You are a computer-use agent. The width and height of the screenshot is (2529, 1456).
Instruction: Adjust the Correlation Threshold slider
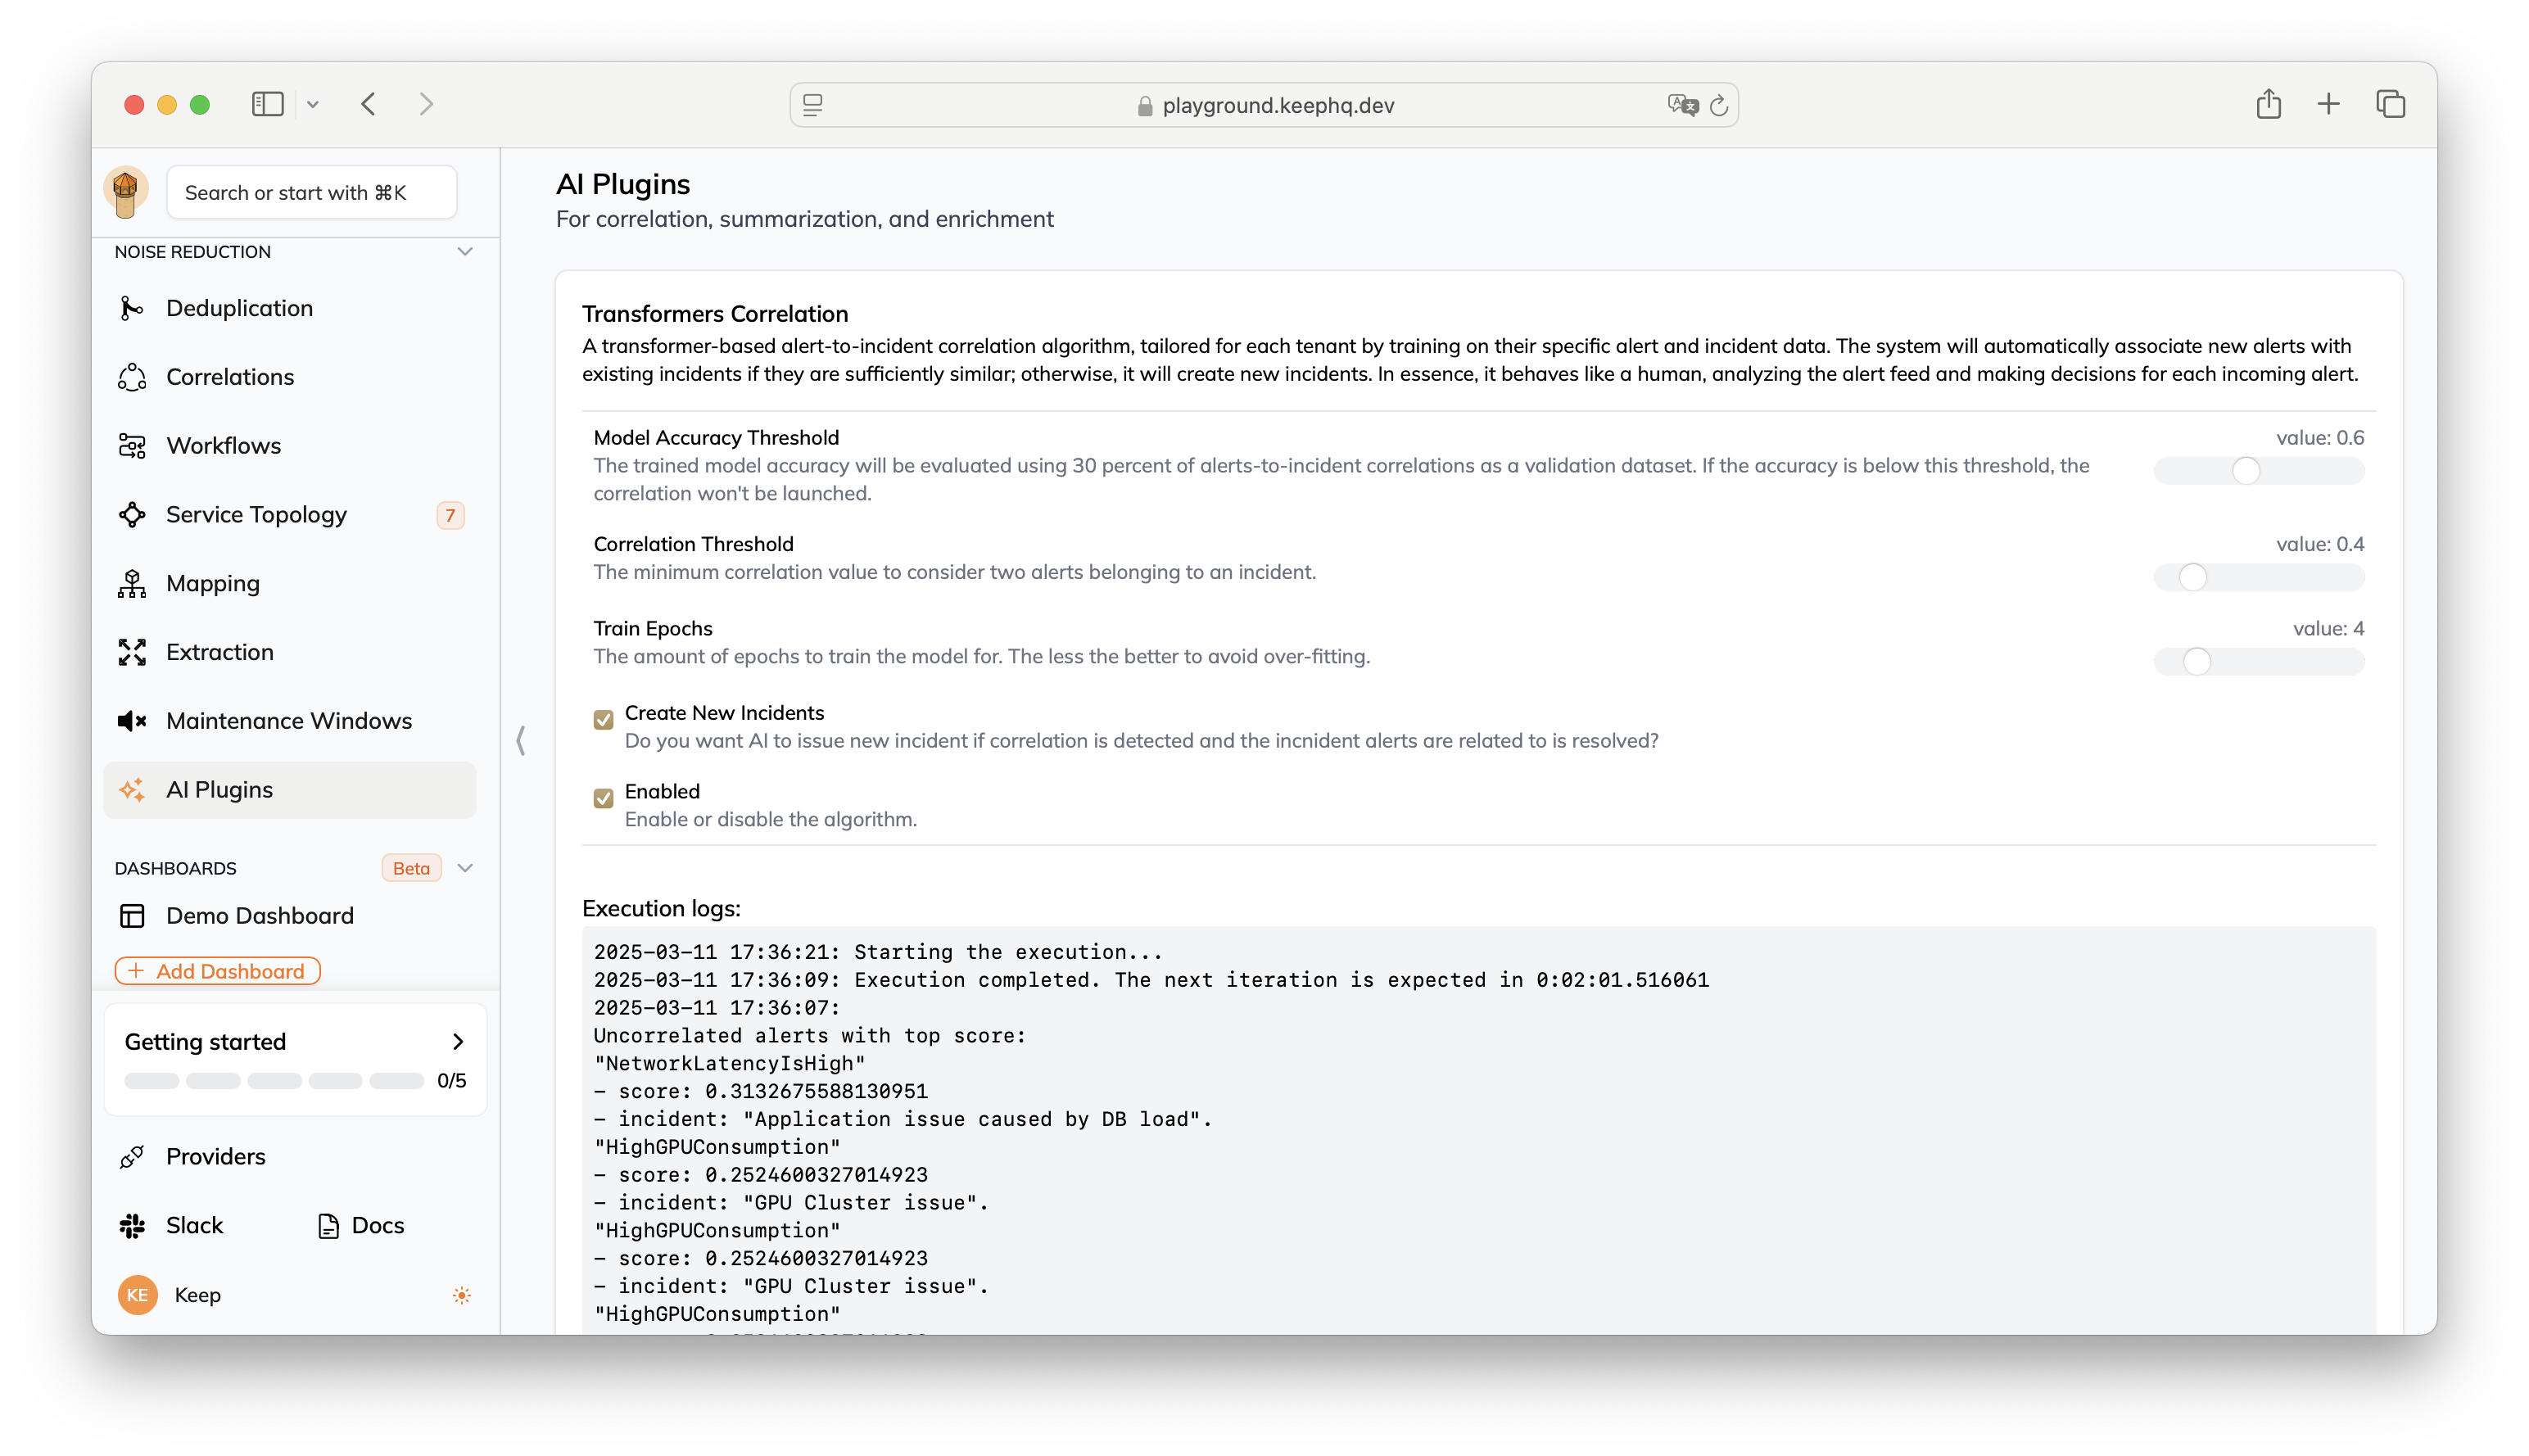click(2258, 577)
